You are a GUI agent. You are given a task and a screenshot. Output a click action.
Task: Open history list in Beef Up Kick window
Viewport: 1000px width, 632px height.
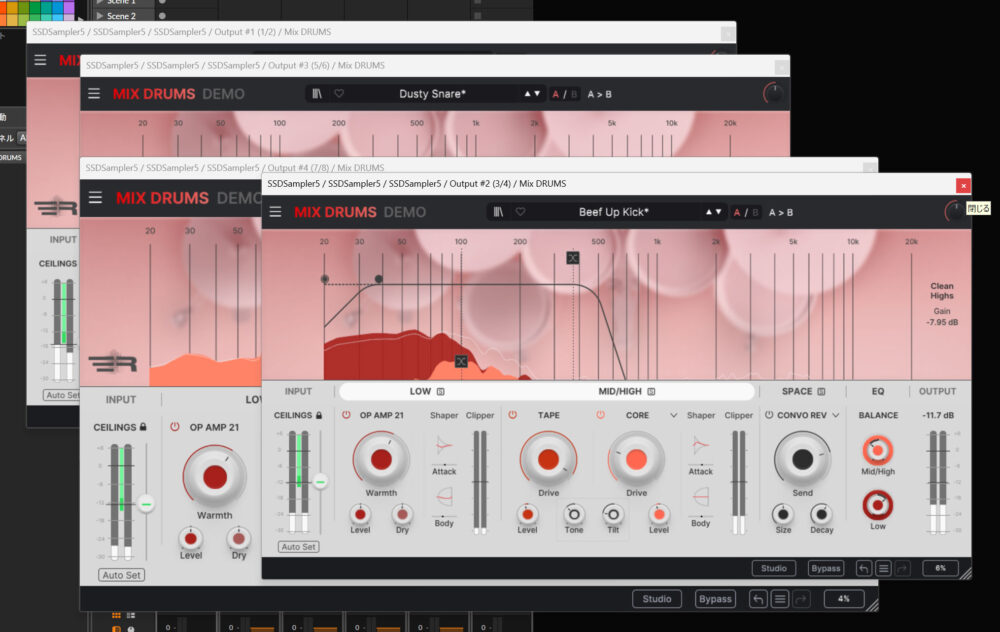point(883,568)
